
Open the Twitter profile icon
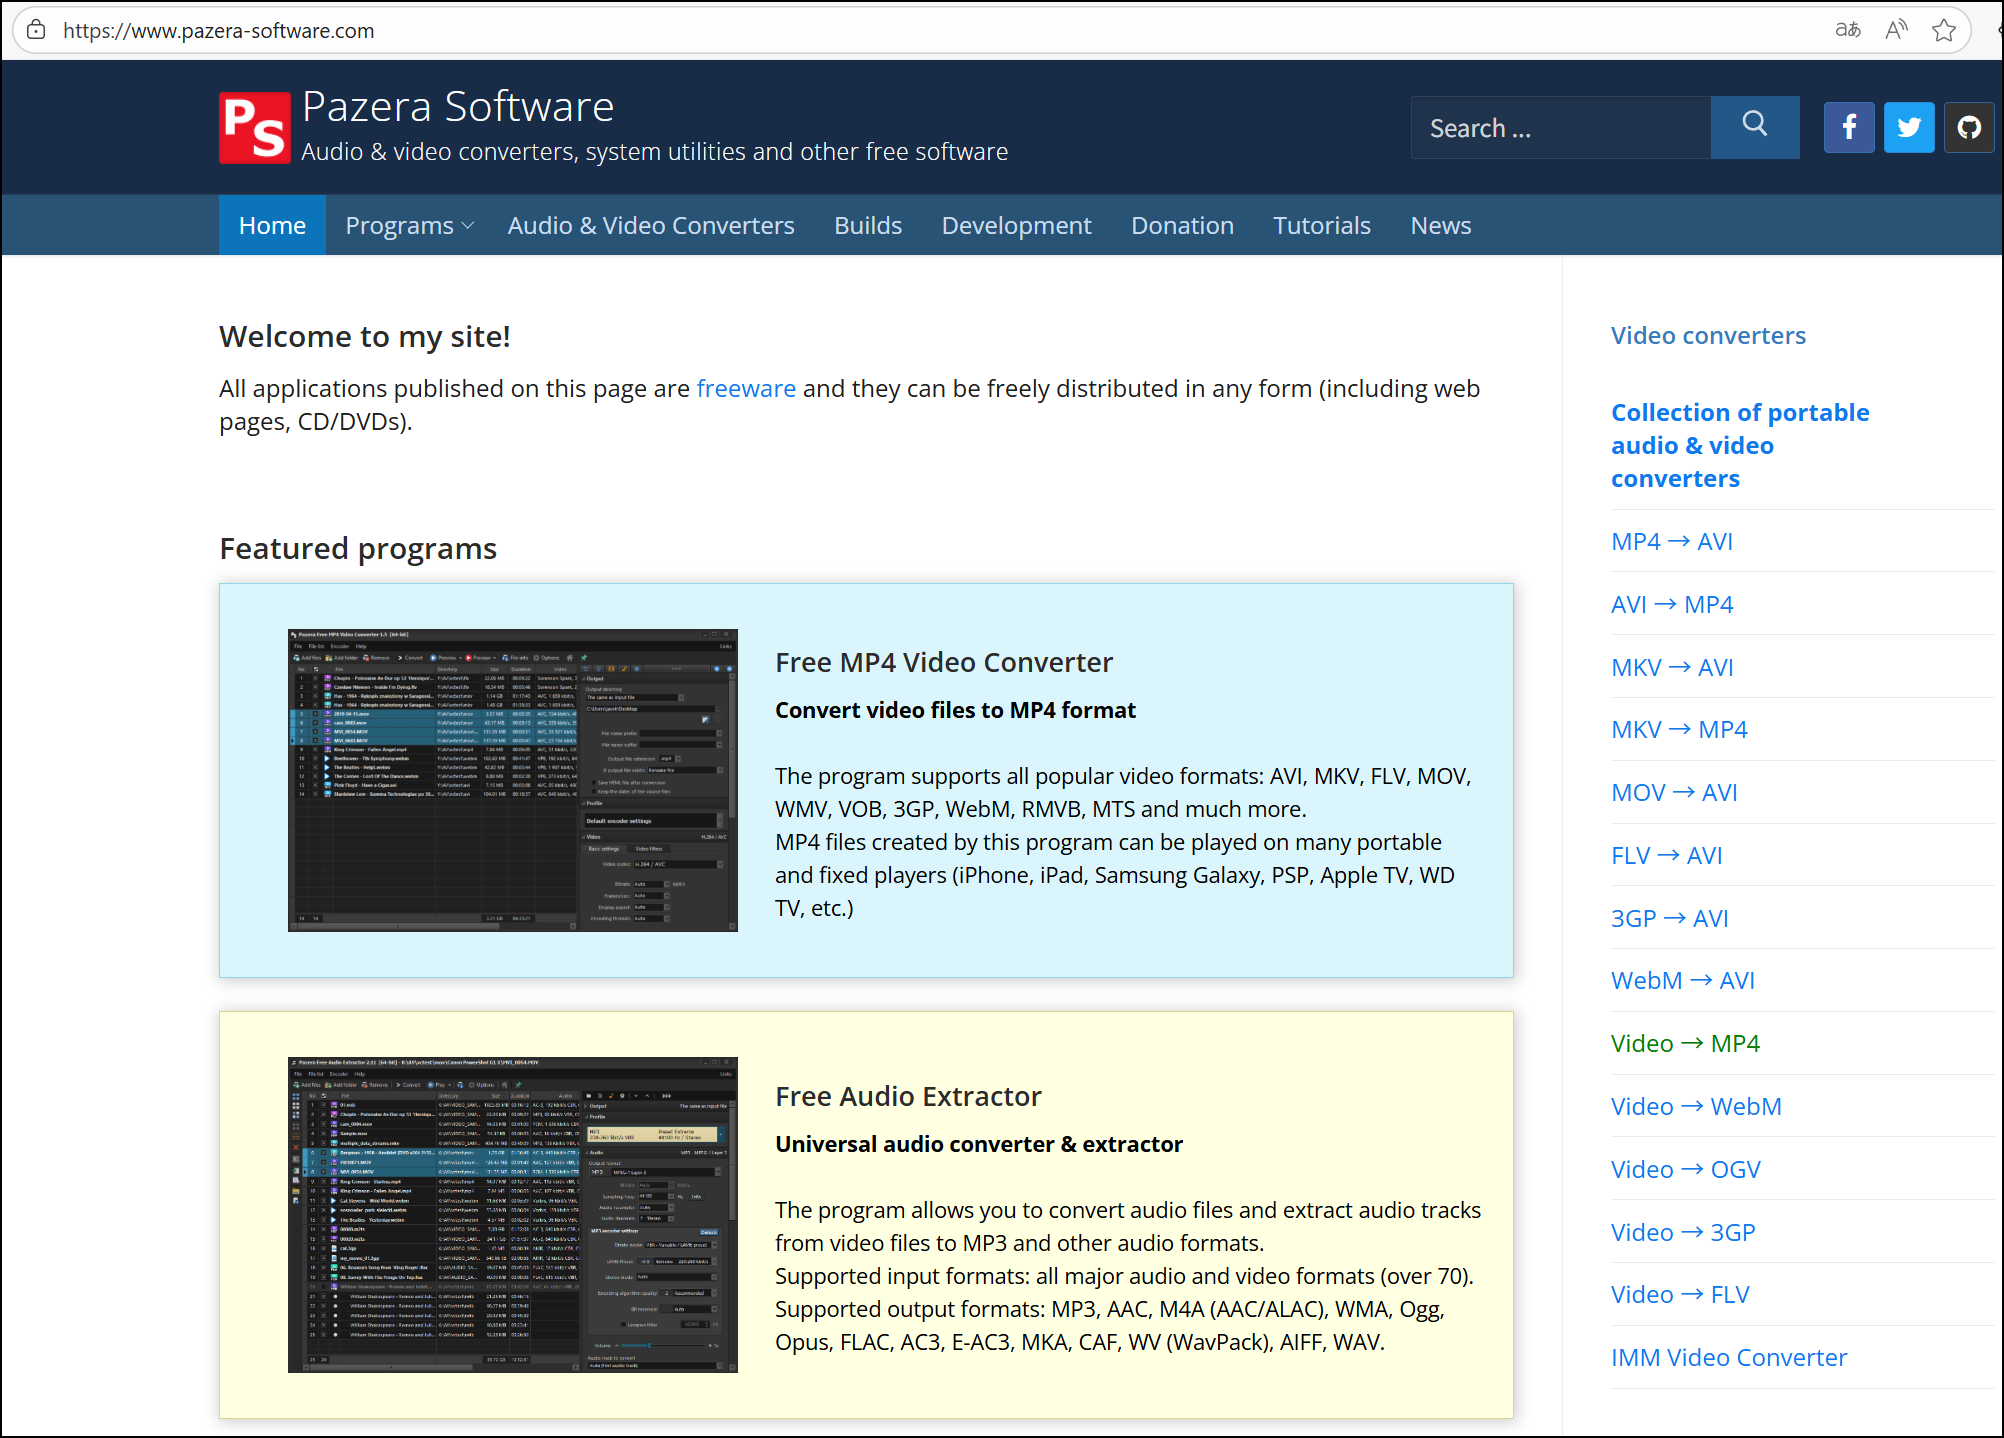pyautogui.click(x=1908, y=128)
